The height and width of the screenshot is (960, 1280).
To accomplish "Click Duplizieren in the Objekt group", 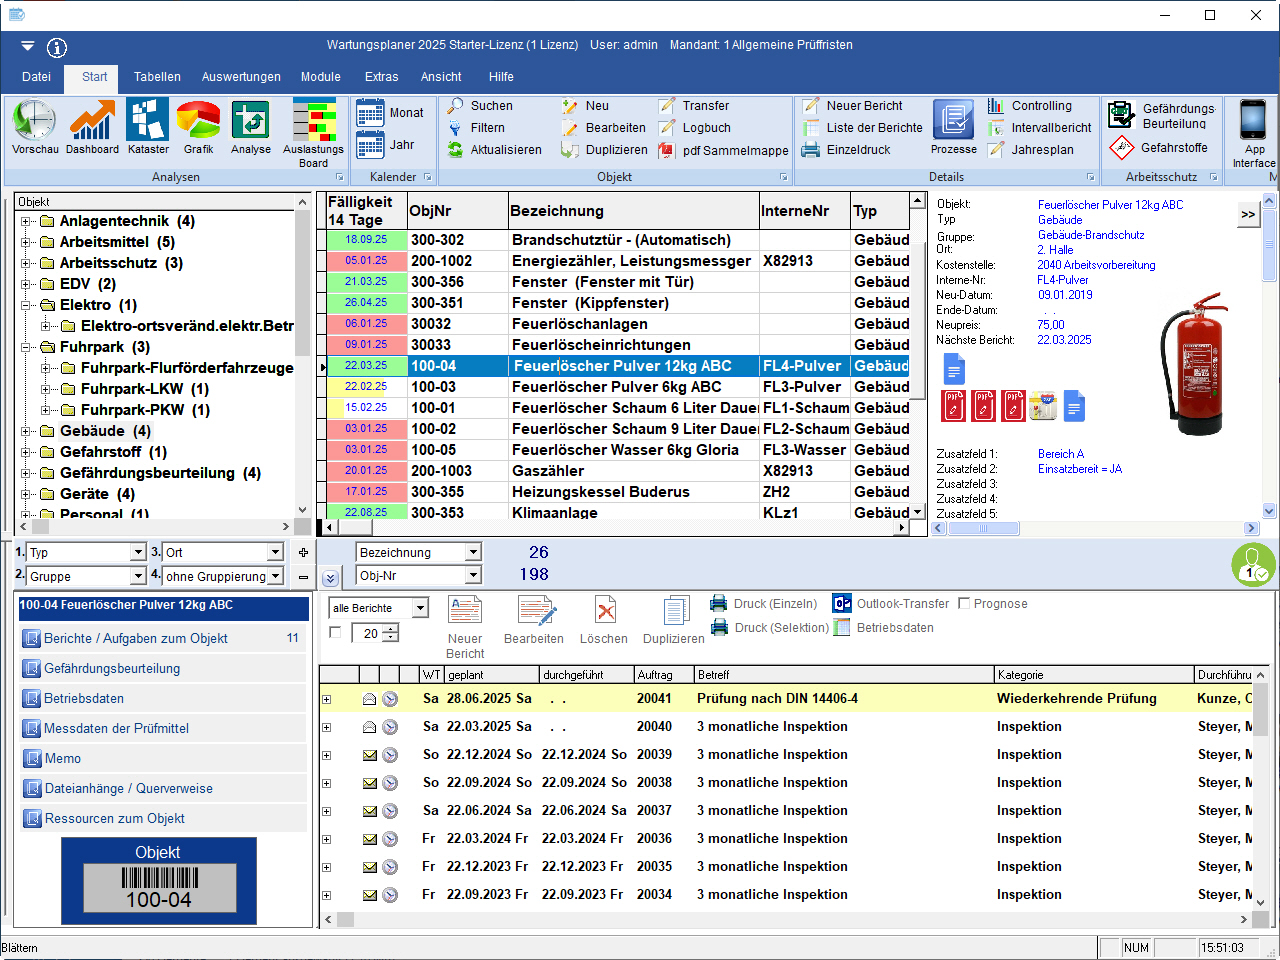I will [x=604, y=150].
